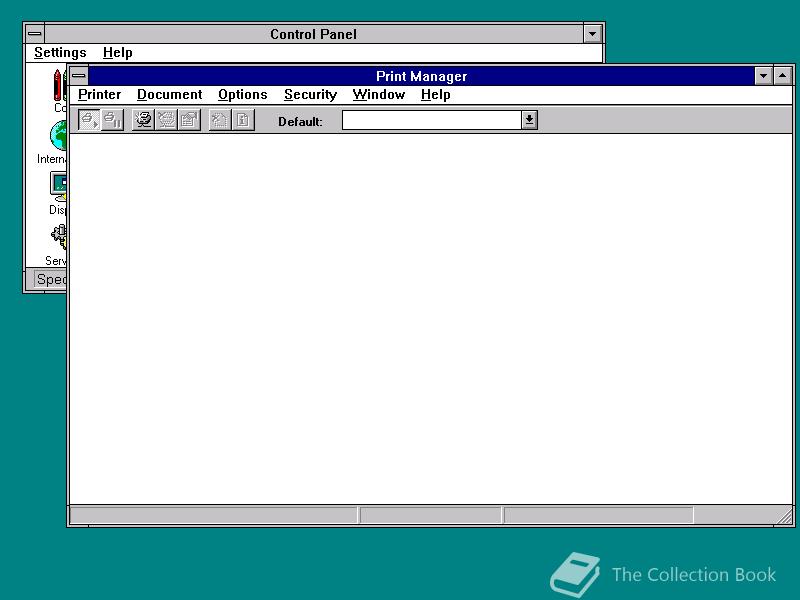The width and height of the screenshot is (800, 600).
Task: Open the Window menu
Action: click(379, 94)
